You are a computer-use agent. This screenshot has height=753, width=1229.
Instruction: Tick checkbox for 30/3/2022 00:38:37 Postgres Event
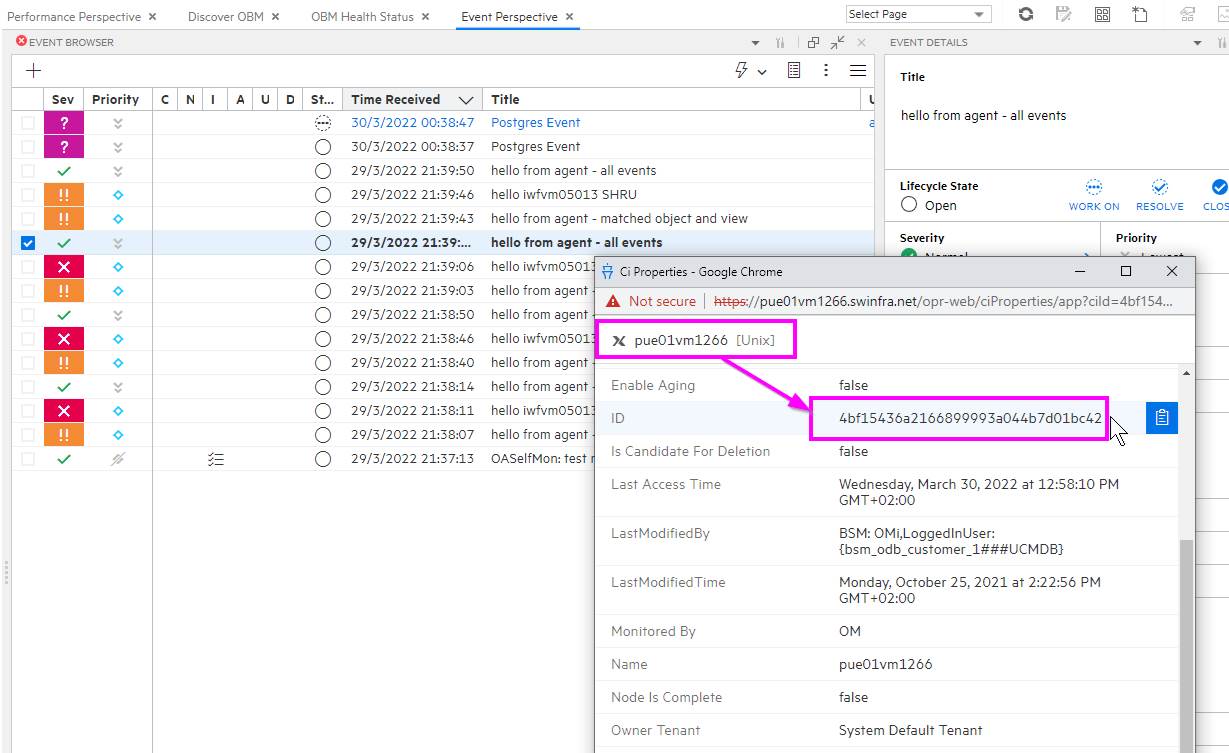(28, 147)
